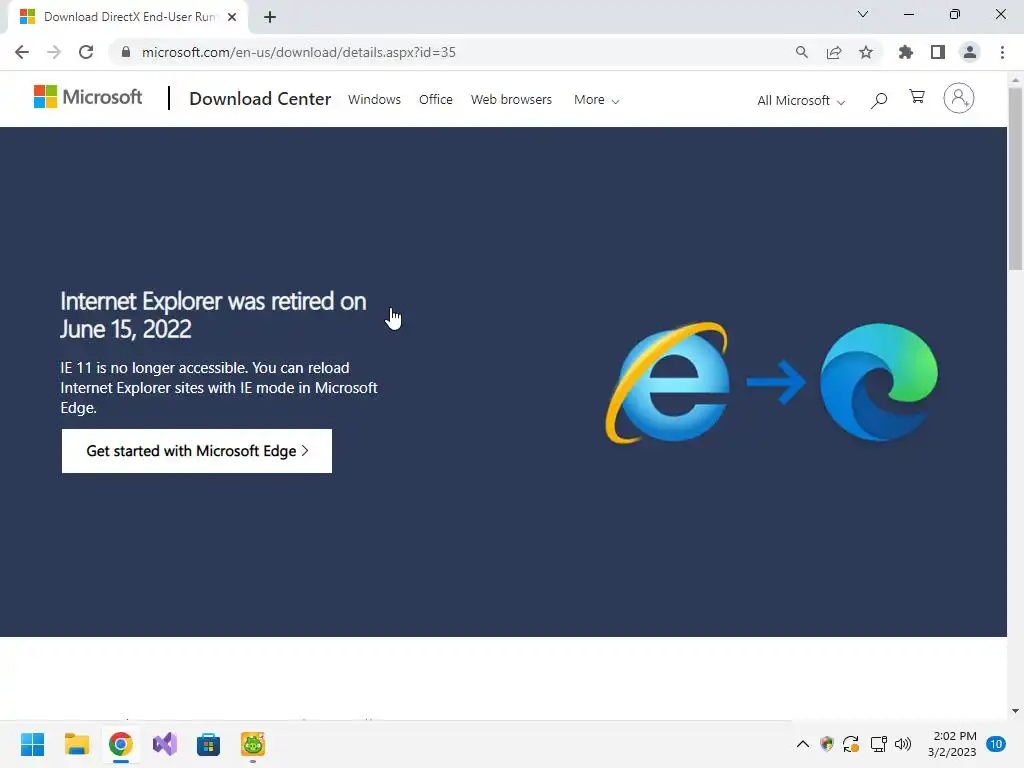Screen dimensions: 1024x768
Task: Open the Chrome three-dot menu
Action: (1002, 52)
